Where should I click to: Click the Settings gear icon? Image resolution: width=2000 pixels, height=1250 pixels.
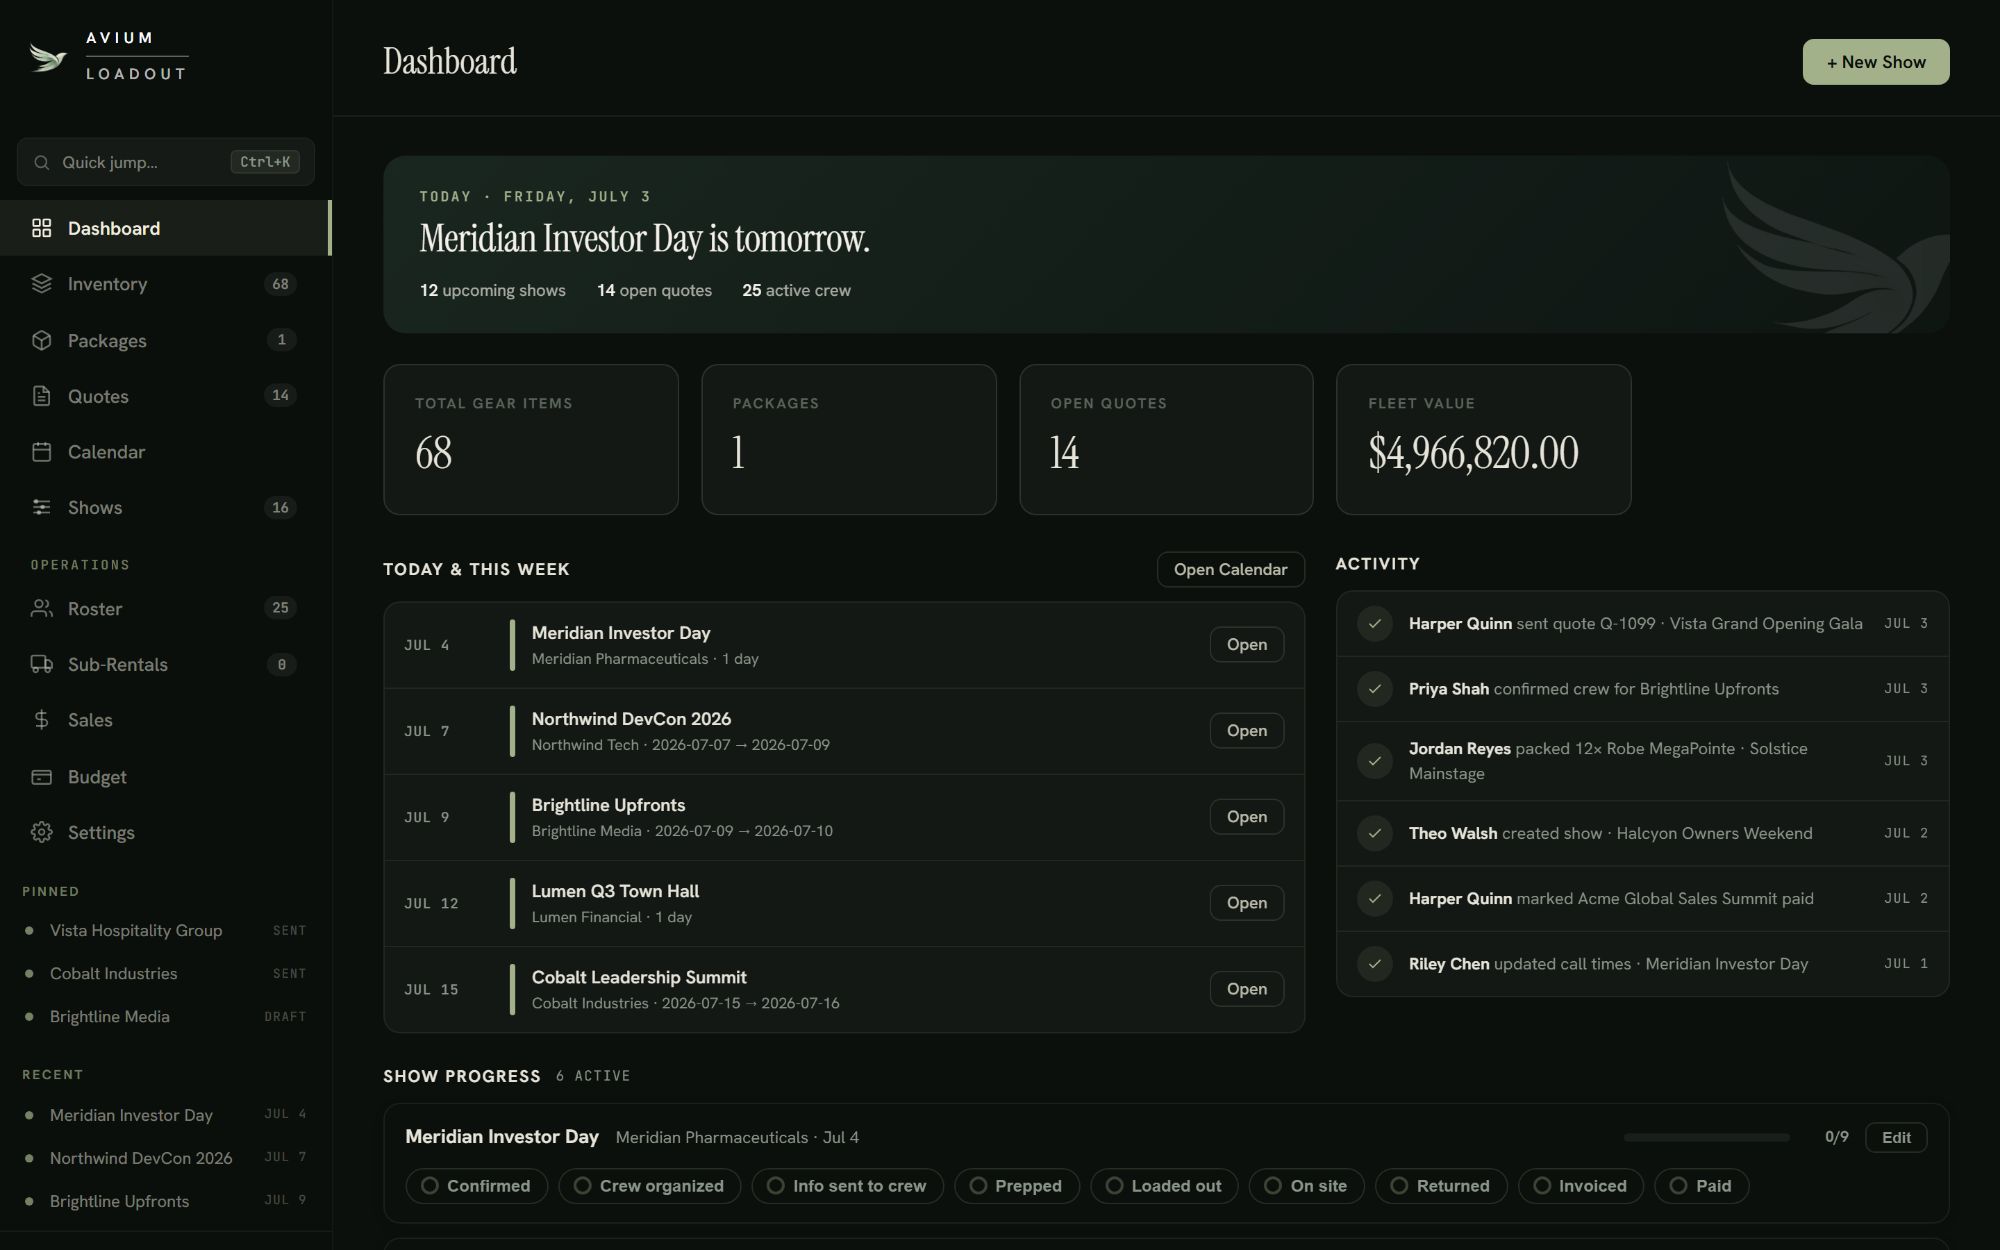coord(41,832)
